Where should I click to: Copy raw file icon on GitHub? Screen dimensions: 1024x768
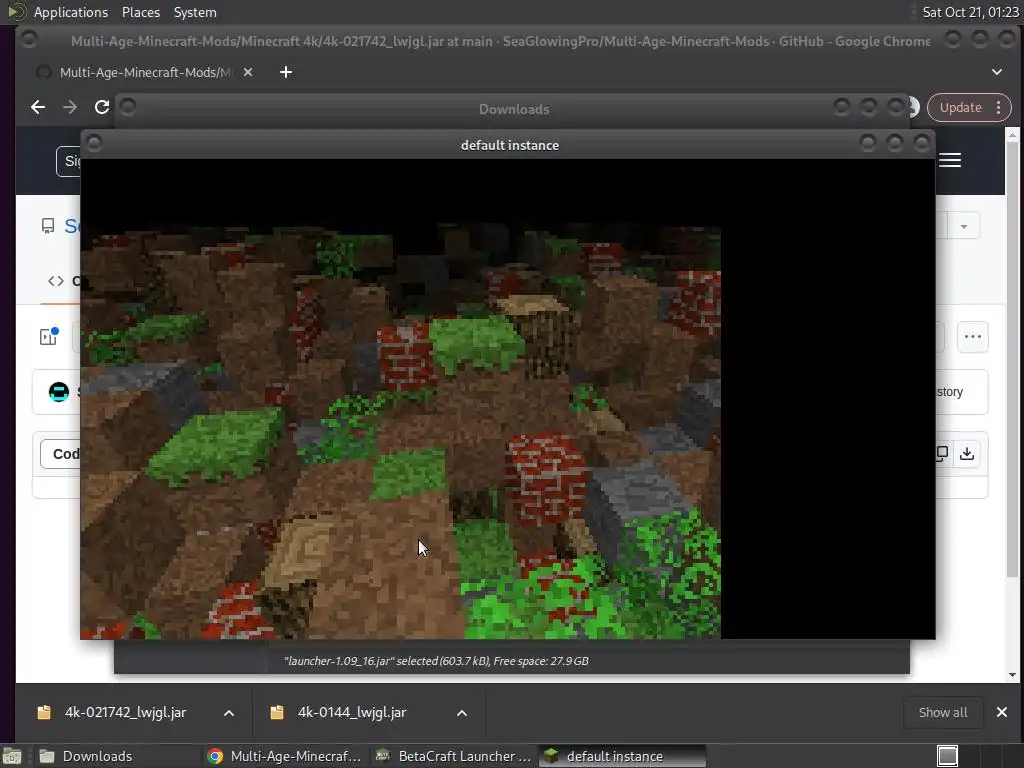[x=942, y=453]
